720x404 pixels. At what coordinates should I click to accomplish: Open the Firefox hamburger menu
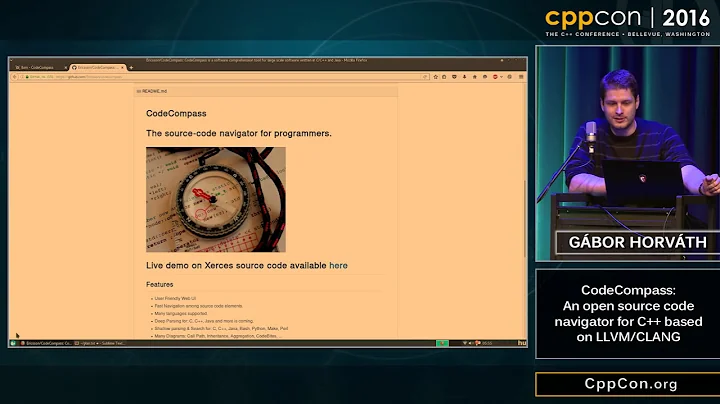[x=521, y=77]
